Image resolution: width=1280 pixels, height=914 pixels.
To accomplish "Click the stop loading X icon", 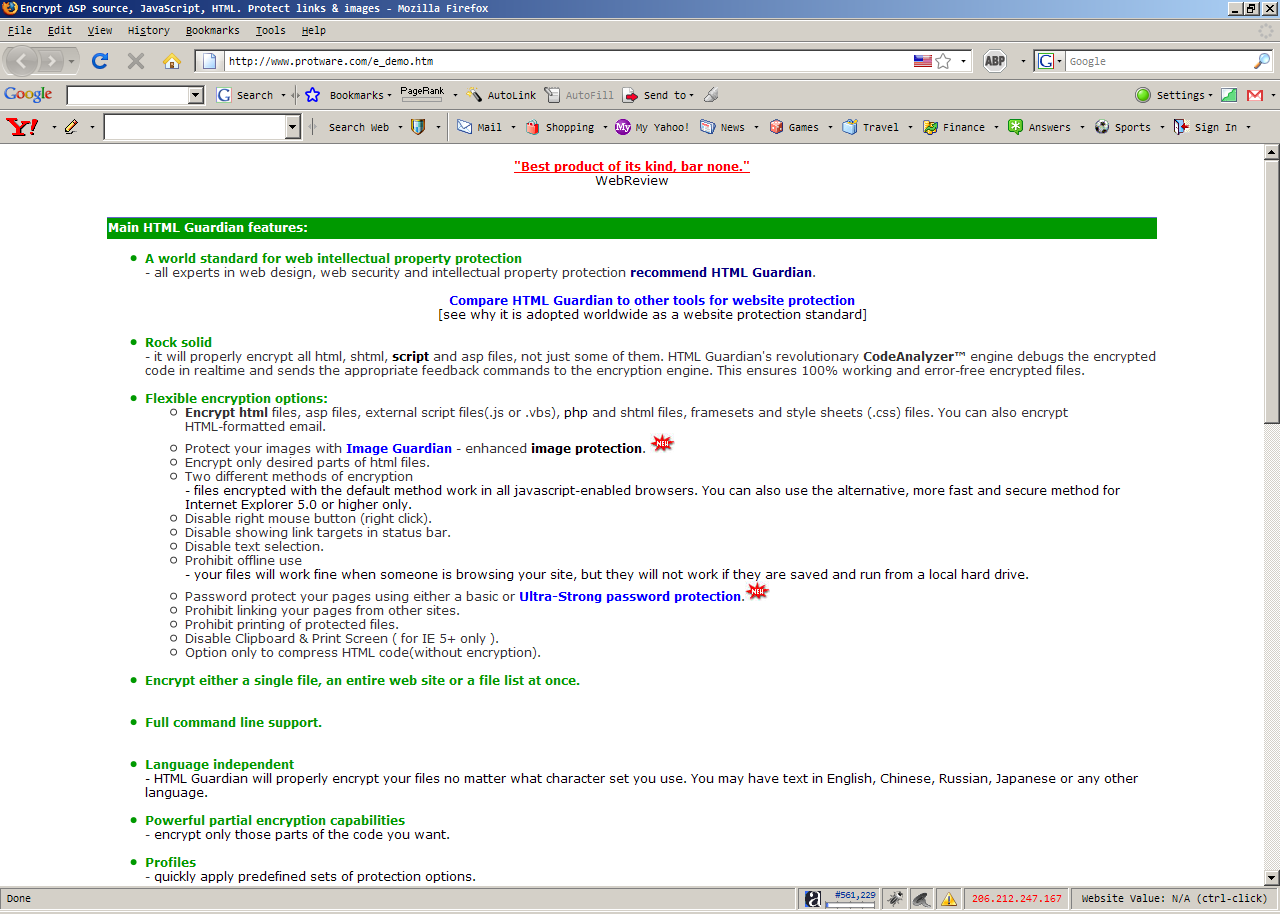I will tap(136, 61).
